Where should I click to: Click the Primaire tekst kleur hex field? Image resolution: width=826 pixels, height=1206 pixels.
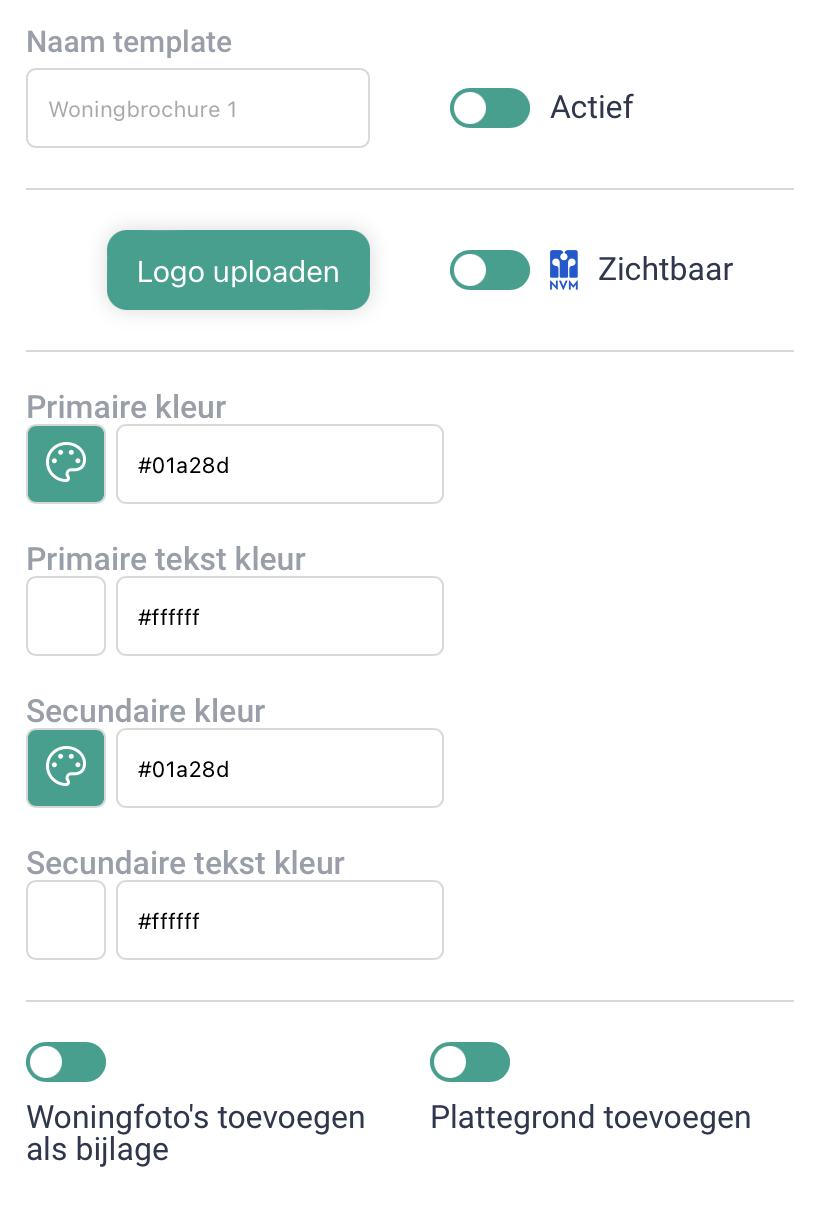click(x=280, y=616)
